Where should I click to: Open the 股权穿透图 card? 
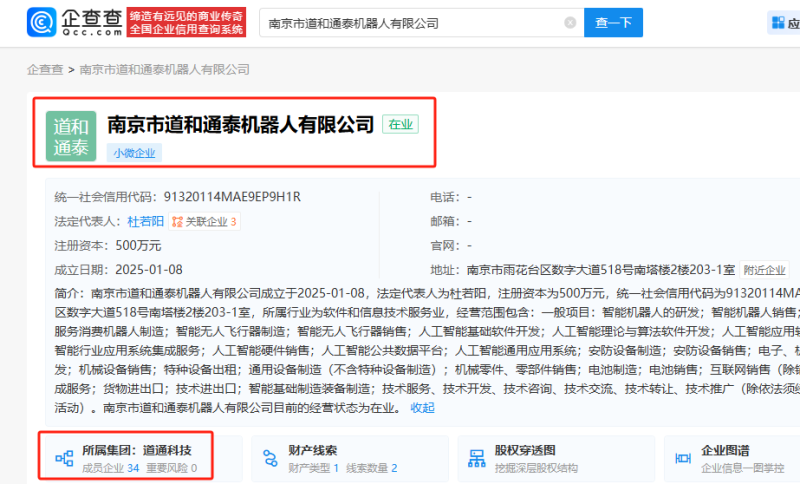(525, 450)
